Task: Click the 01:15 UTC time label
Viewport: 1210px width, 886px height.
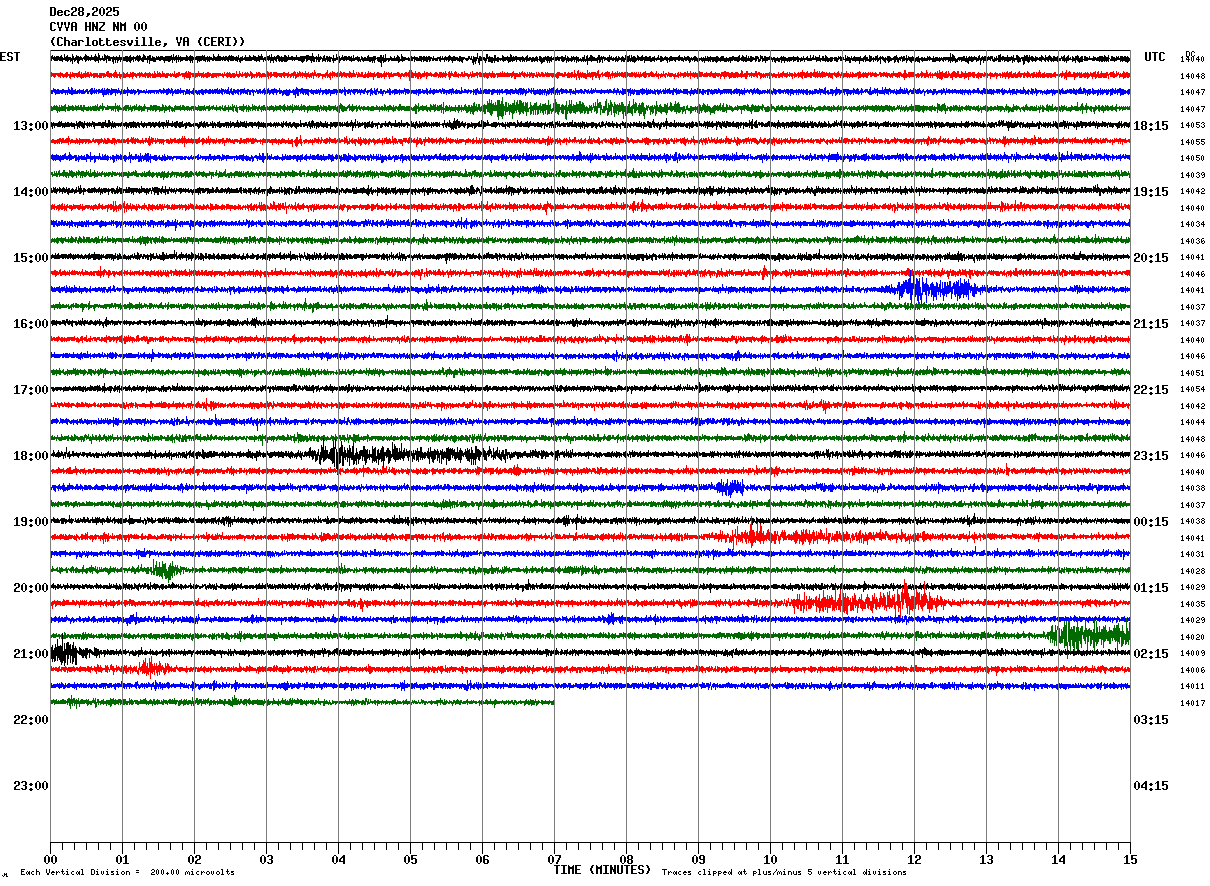Action: [x=1150, y=588]
